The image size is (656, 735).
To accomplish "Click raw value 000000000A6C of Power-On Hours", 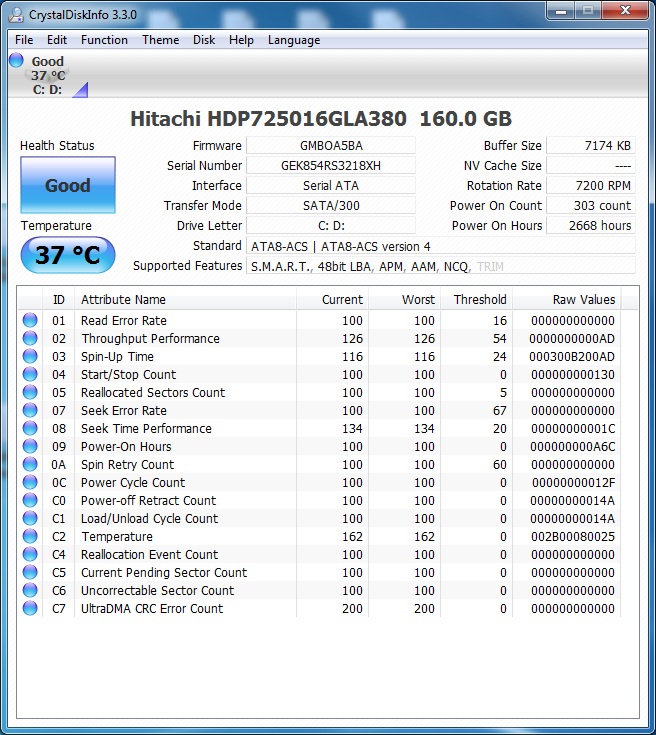I will click(573, 447).
